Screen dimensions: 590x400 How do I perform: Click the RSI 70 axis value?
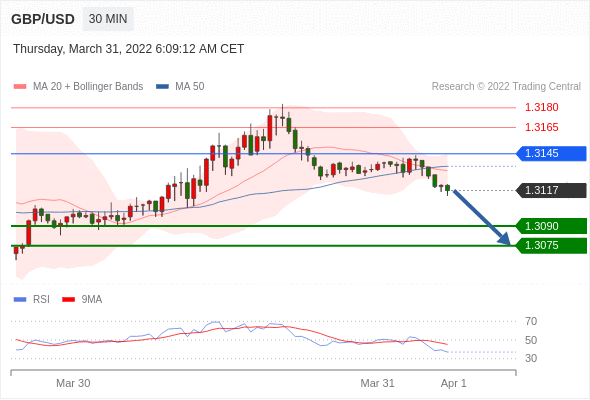coord(531,321)
